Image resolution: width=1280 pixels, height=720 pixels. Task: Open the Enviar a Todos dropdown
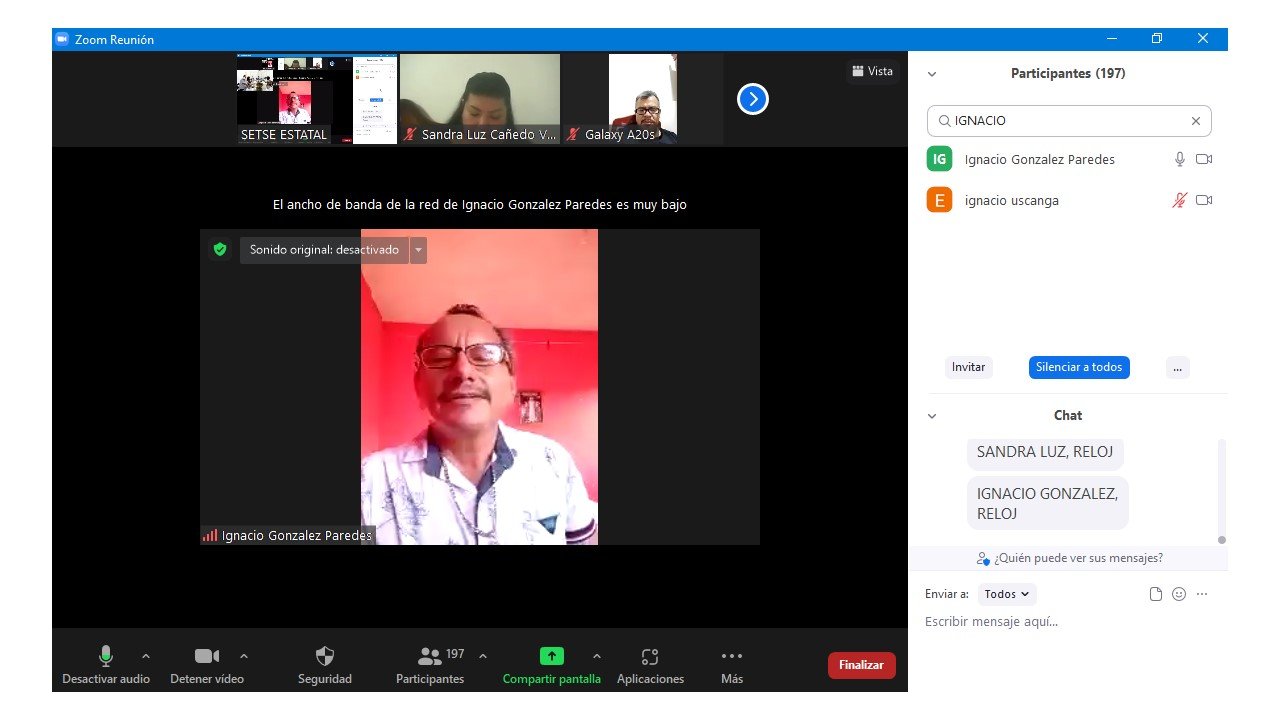pos(1006,594)
